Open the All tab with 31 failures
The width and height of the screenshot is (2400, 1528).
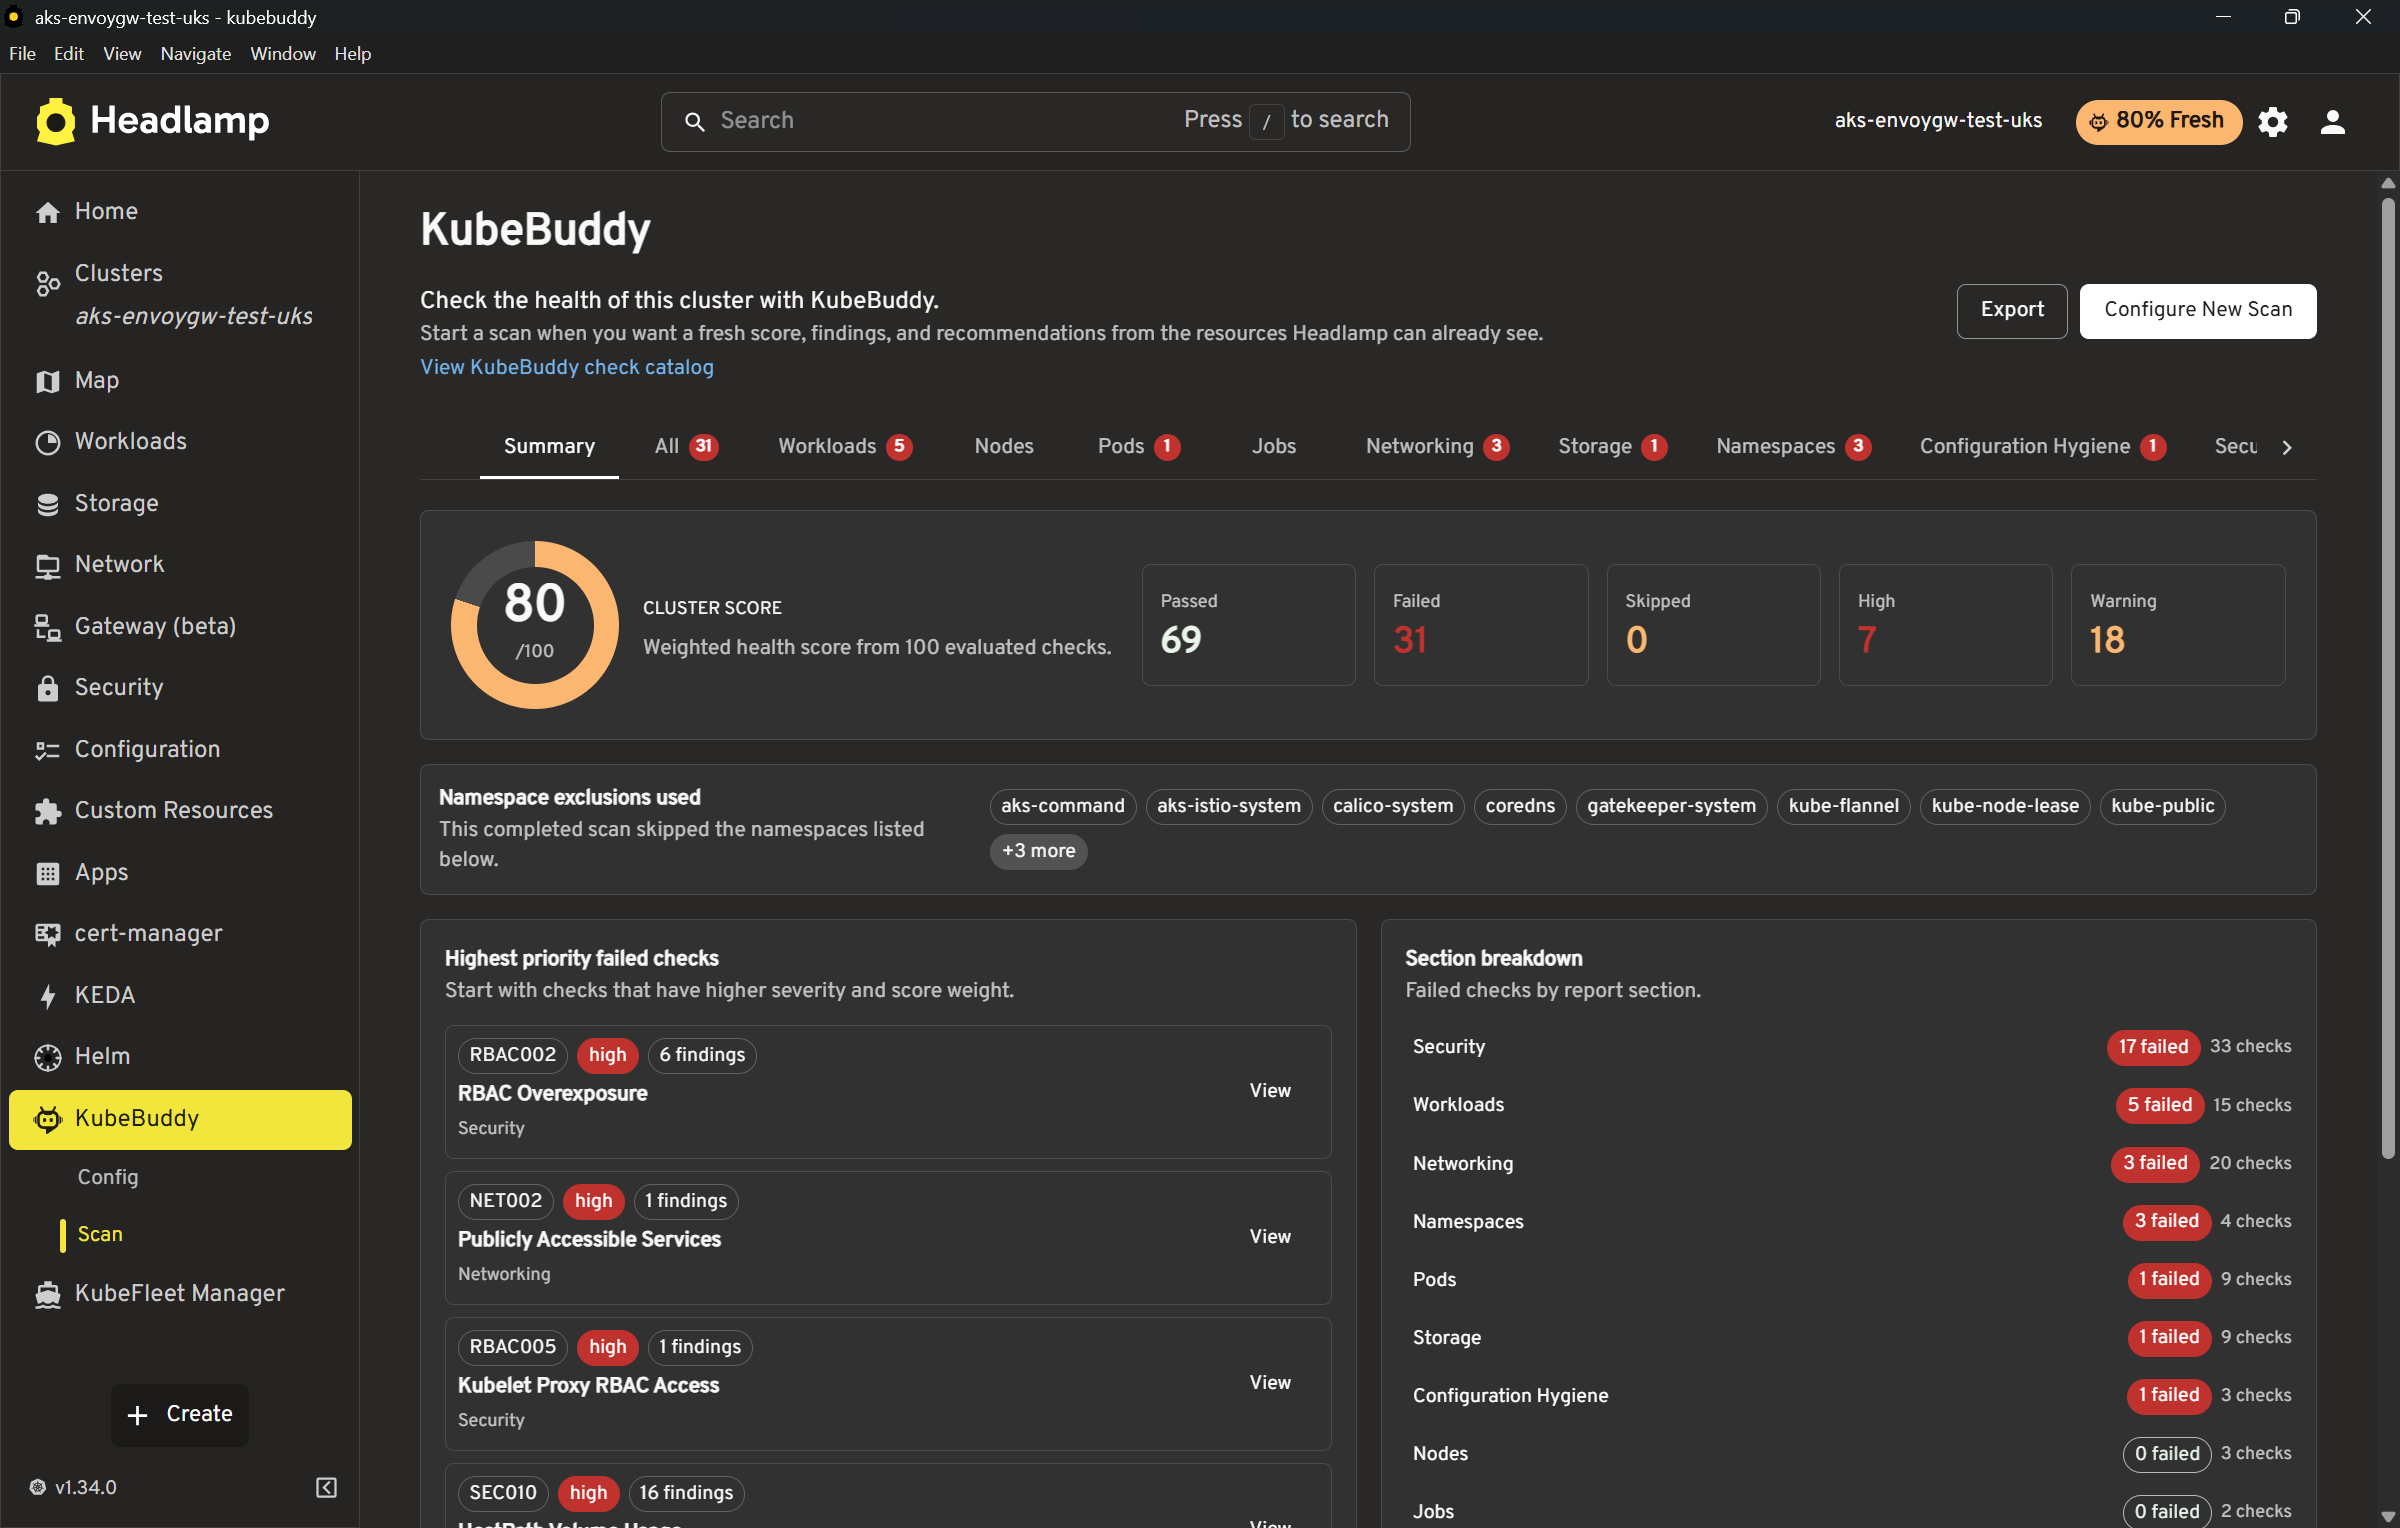(x=686, y=447)
